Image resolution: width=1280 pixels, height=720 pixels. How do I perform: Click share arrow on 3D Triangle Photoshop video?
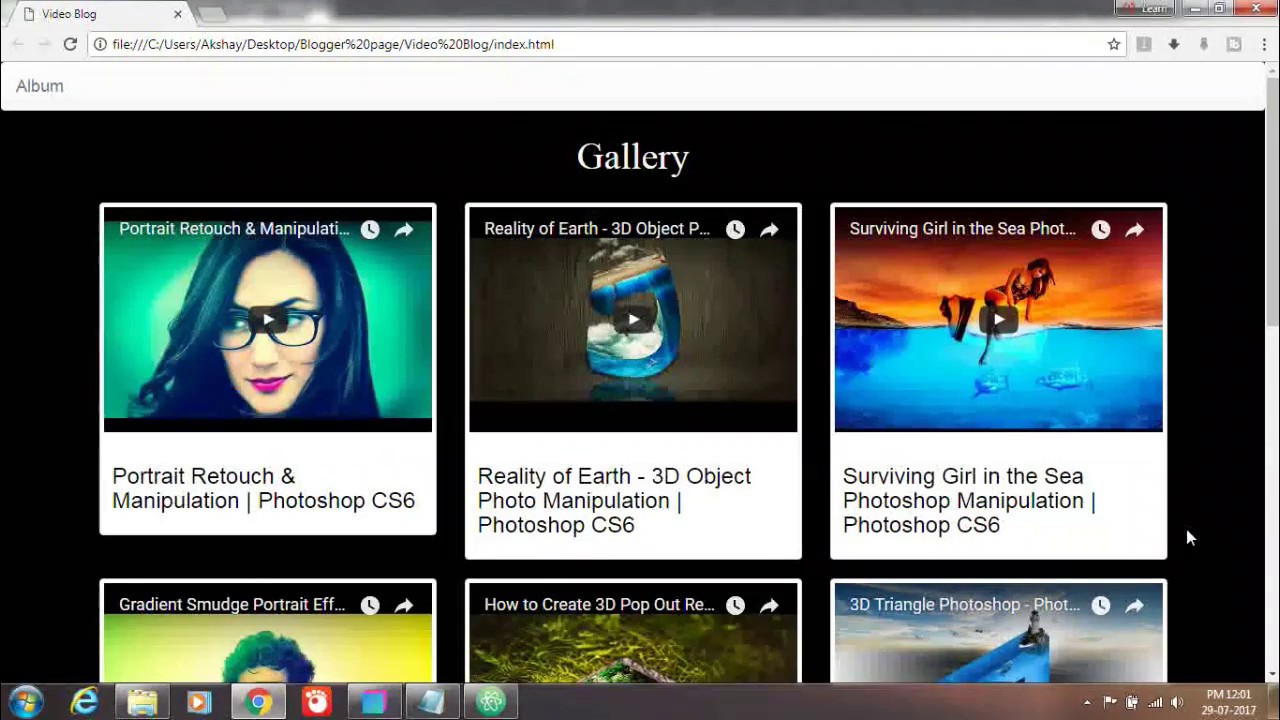coord(1134,605)
